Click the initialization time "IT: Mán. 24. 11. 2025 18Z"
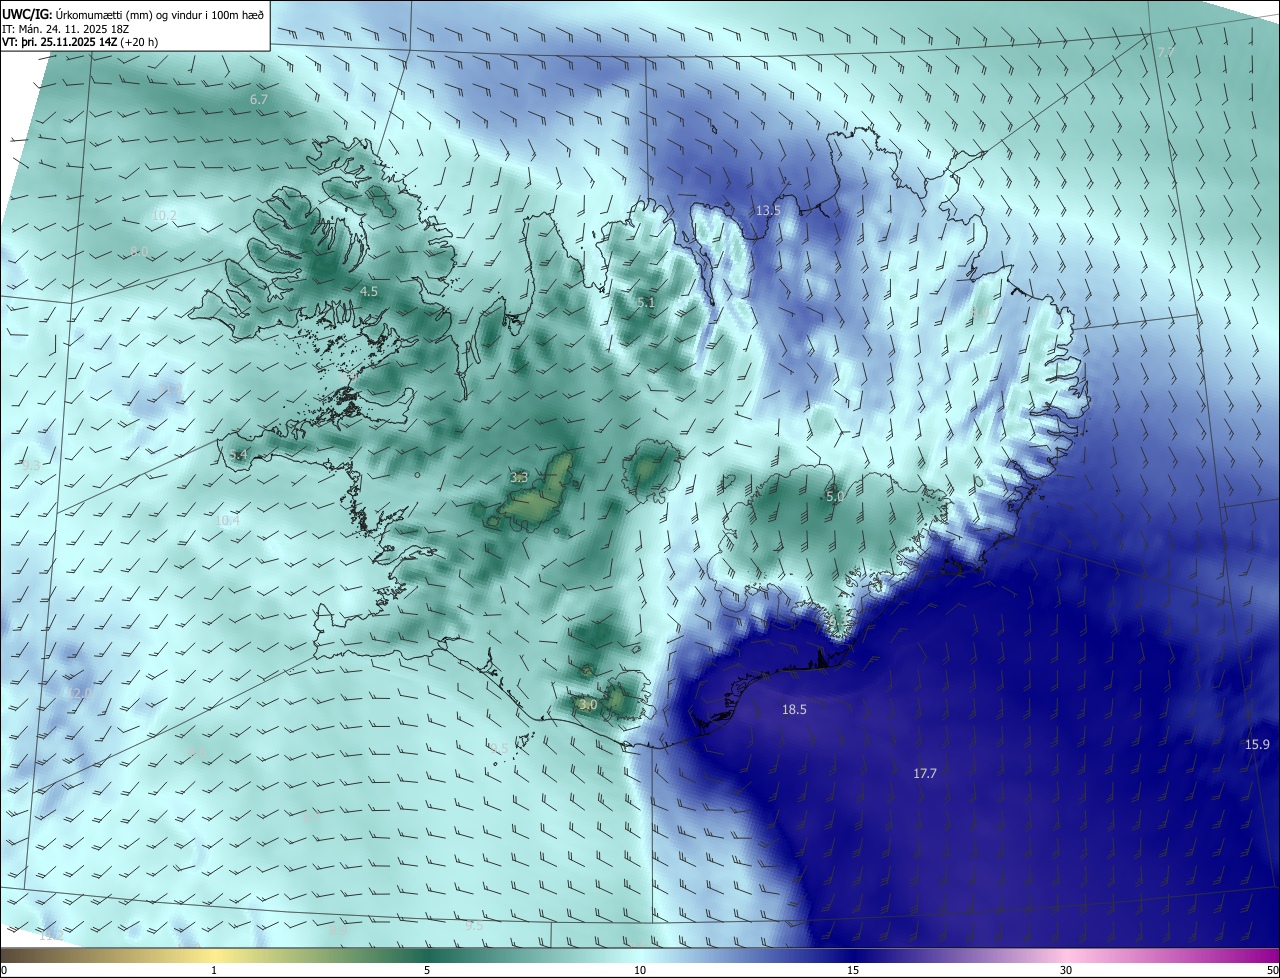The height and width of the screenshot is (978, 1280). click(x=66, y=28)
